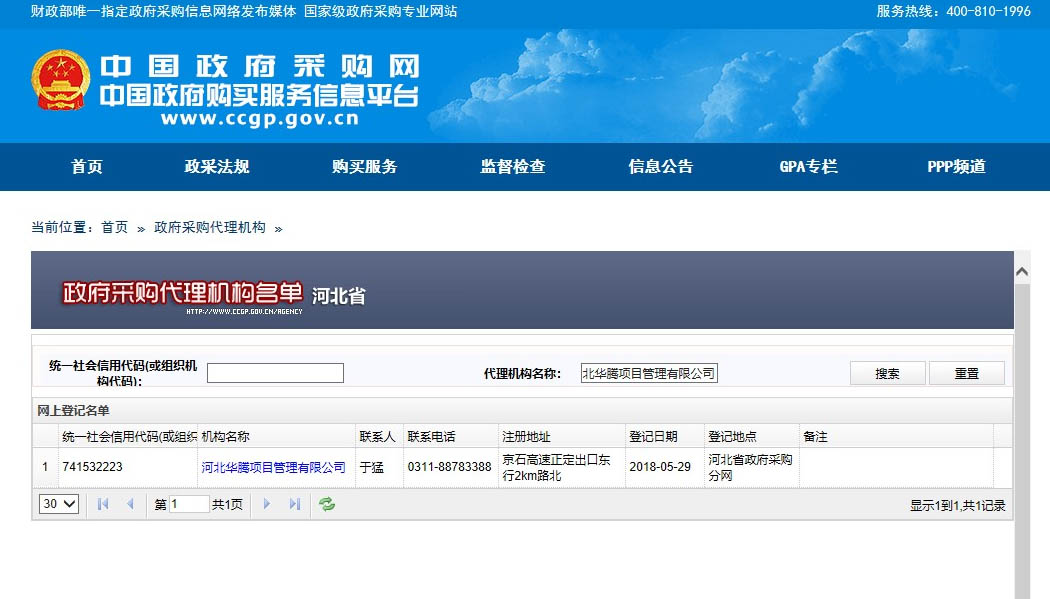1050x599 pixels.
Task: Click the 河北省 province label
Action: [x=339, y=296]
